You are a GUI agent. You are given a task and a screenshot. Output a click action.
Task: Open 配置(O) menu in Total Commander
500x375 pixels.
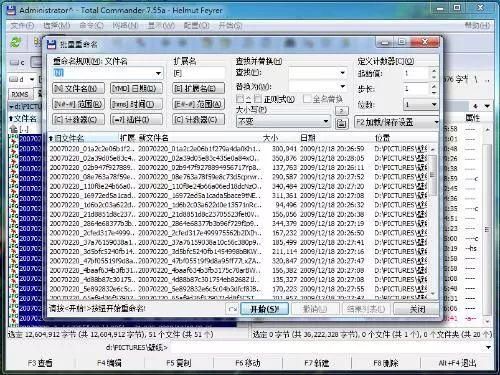click(x=196, y=25)
